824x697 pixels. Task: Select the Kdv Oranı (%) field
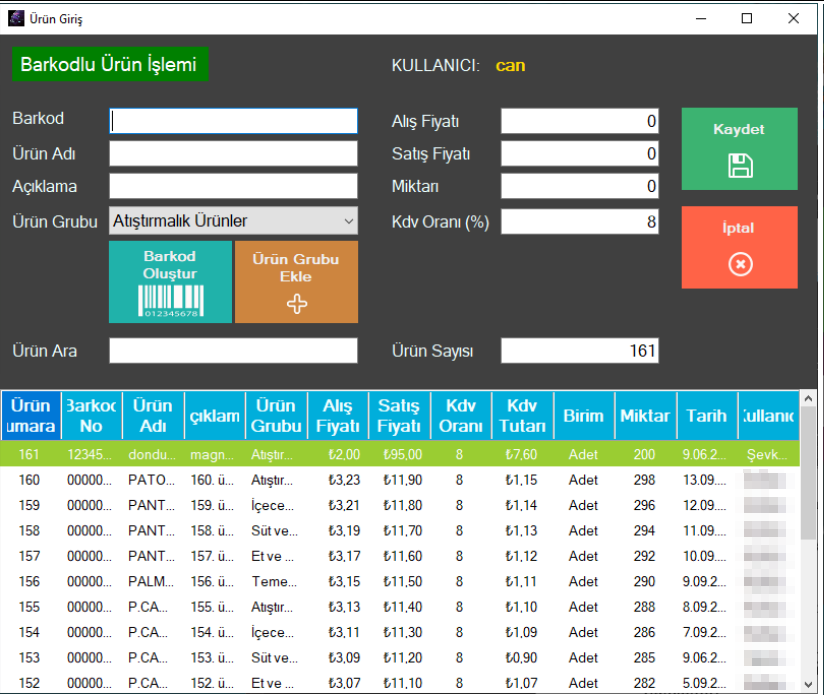tap(579, 221)
